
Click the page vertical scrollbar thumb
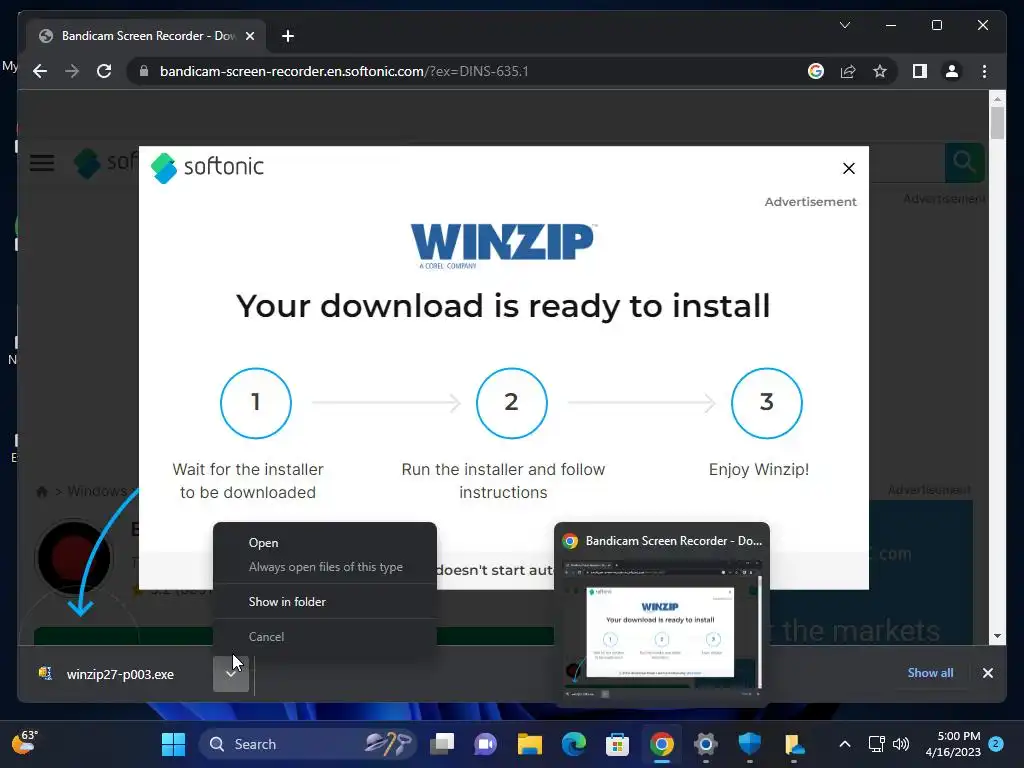997,122
